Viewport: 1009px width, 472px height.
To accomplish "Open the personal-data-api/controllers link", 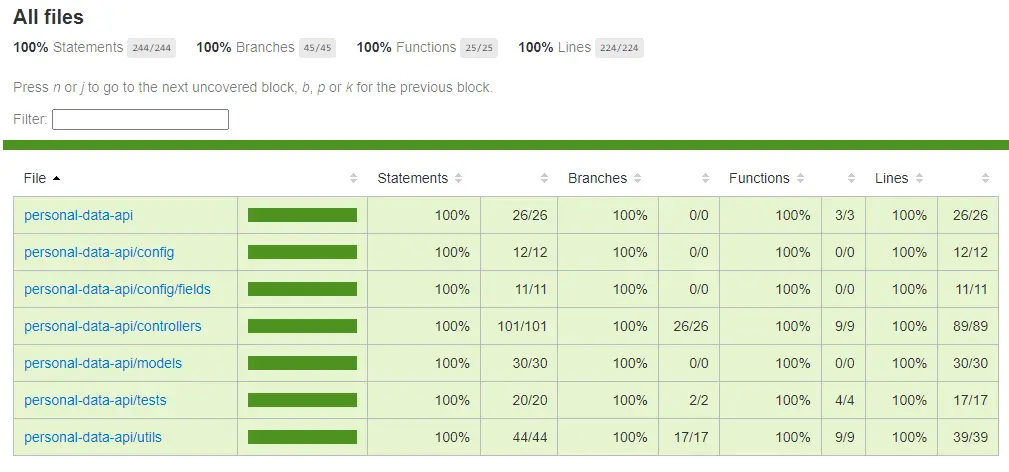I will point(113,326).
